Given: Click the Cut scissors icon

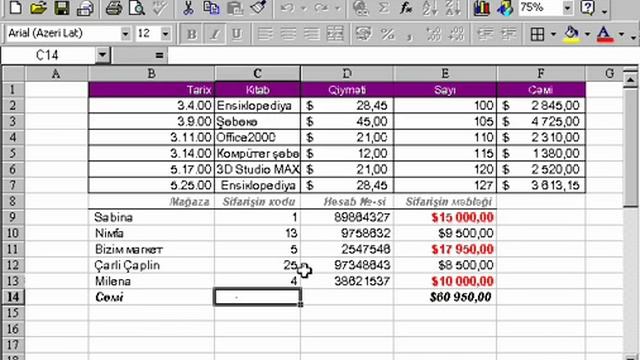Looking at the screenshot, I should (188, 7).
